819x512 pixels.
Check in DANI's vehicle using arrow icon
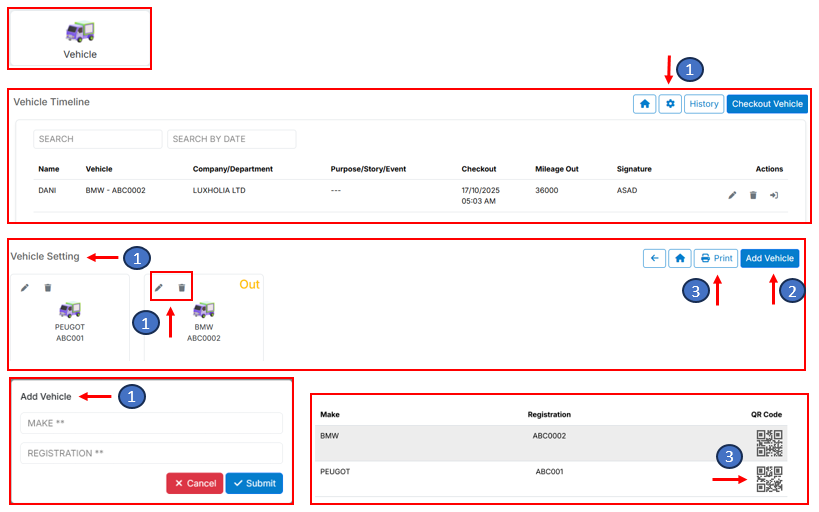click(x=774, y=195)
